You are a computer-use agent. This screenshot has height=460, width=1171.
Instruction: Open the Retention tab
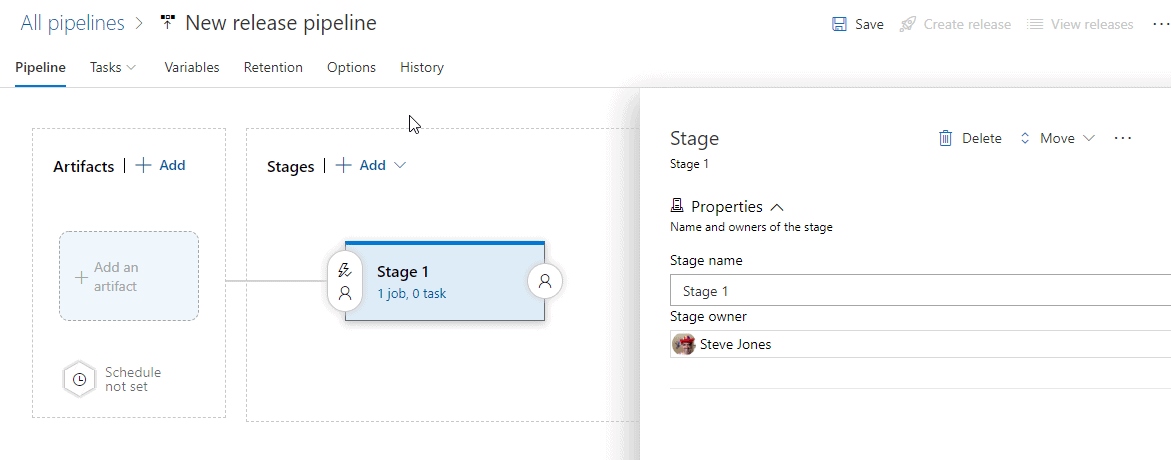273,68
